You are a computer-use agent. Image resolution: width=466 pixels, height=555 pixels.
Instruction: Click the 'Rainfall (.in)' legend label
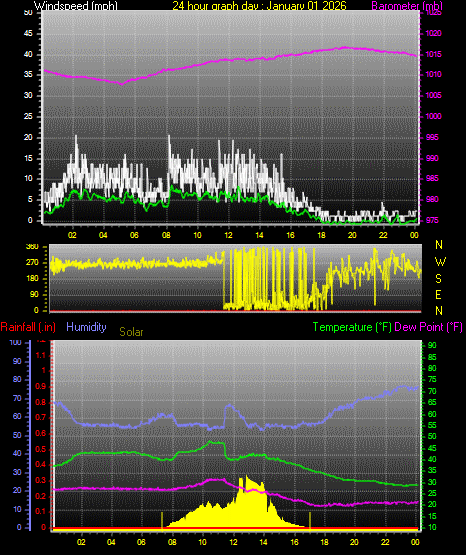tap(28, 327)
